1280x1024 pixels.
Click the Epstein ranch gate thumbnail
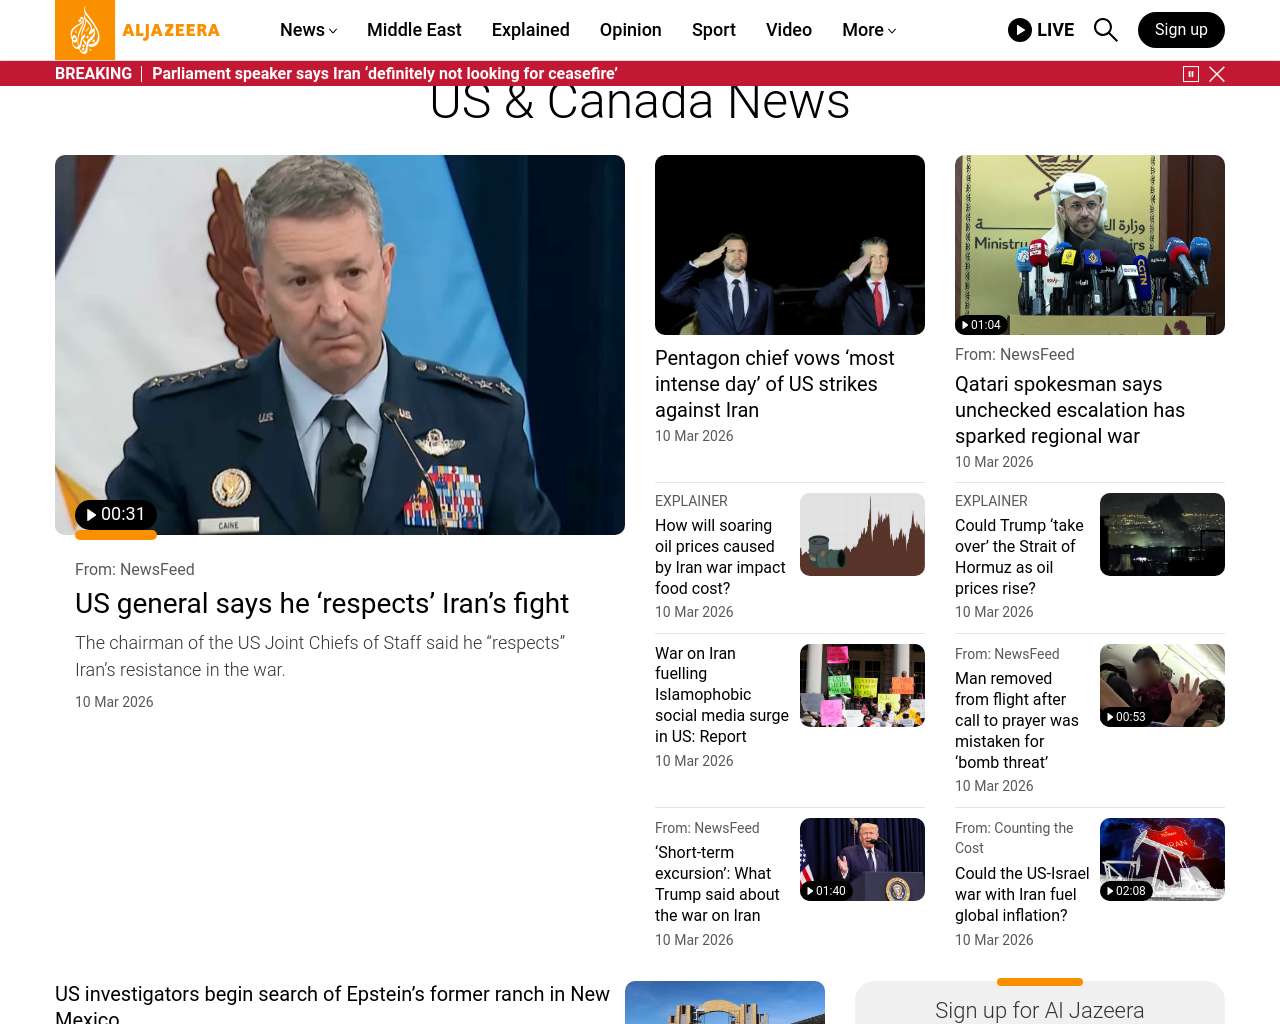tap(725, 1002)
